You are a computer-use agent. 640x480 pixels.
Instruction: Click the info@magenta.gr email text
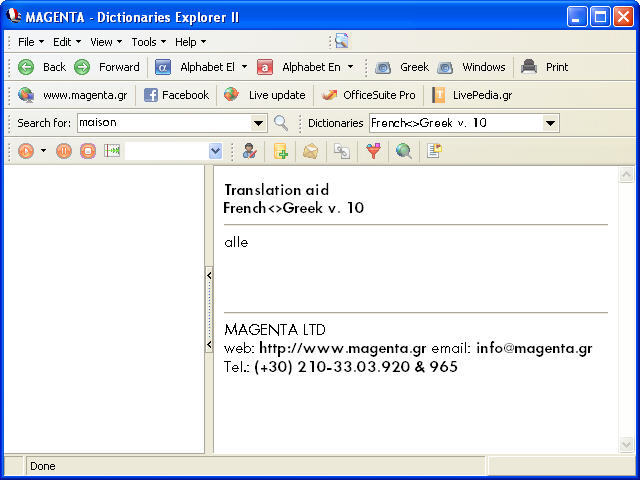point(534,348)
